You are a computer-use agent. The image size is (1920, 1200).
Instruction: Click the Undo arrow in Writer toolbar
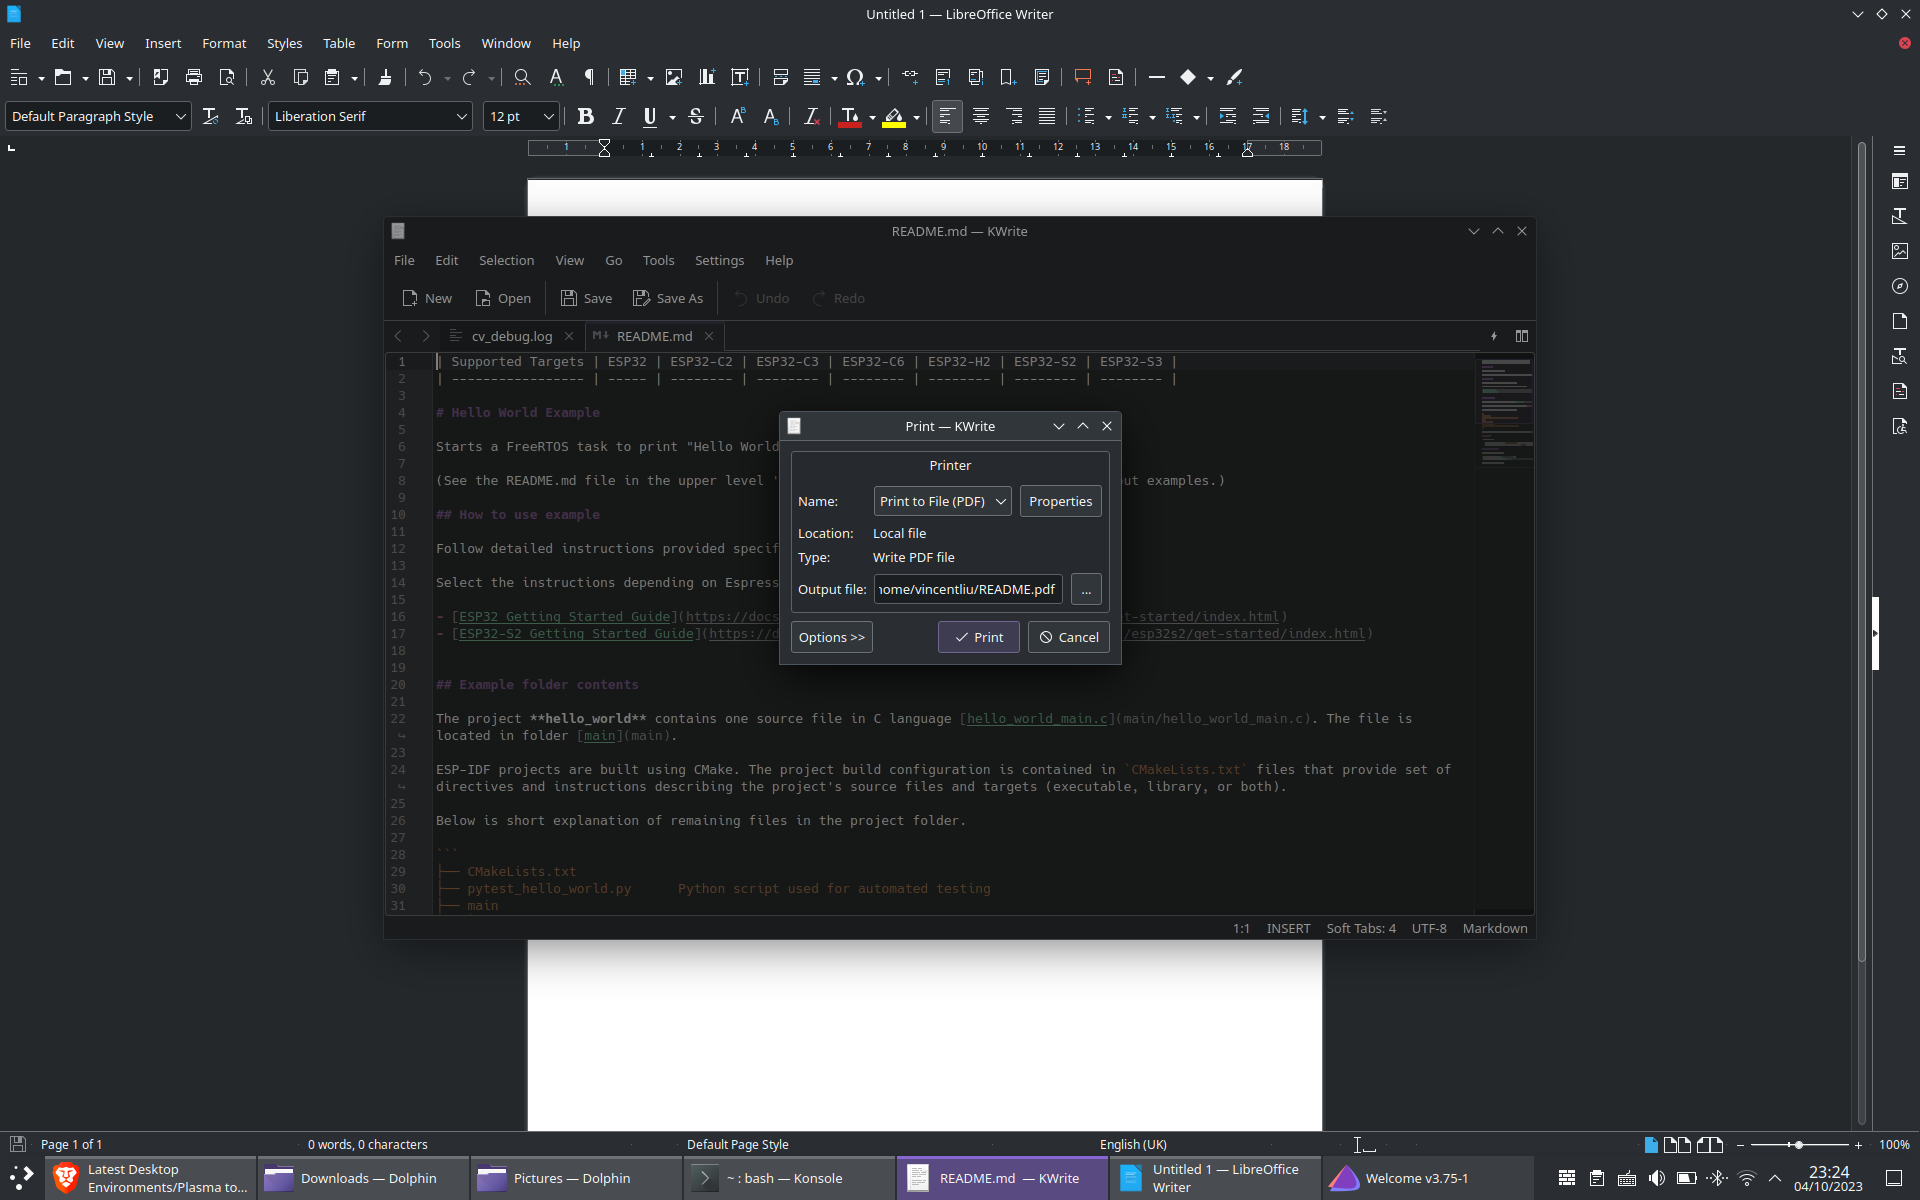[x=425, y=77]
